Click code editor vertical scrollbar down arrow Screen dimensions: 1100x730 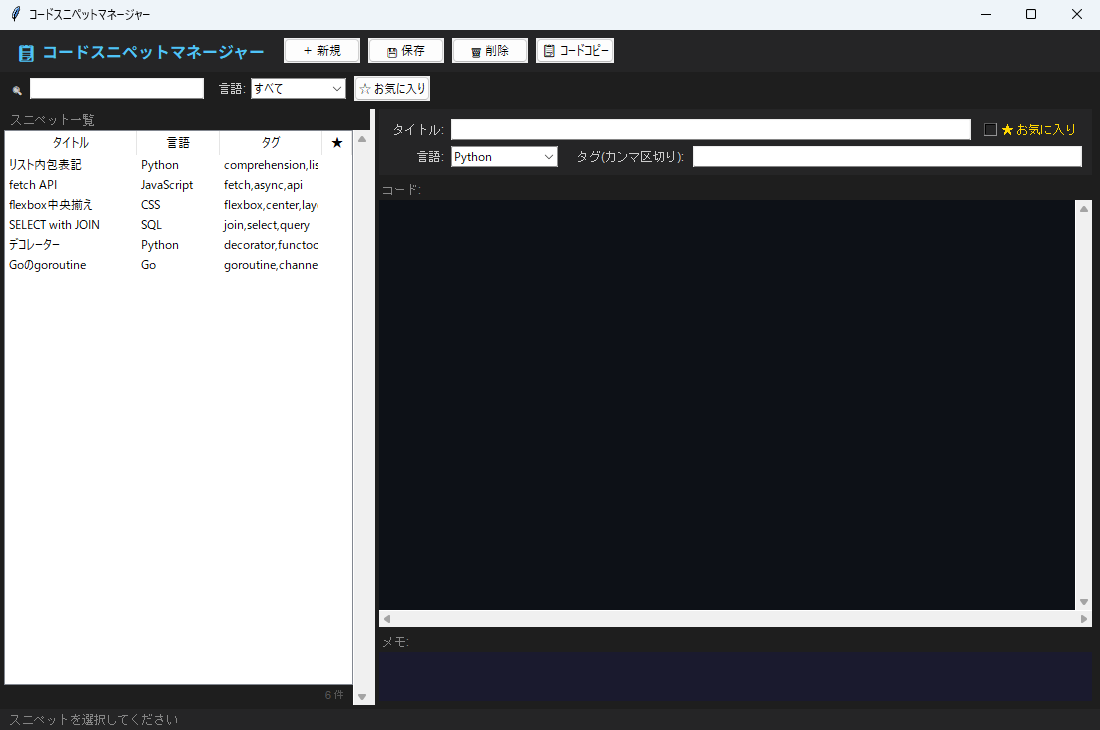click(1084, 602)
